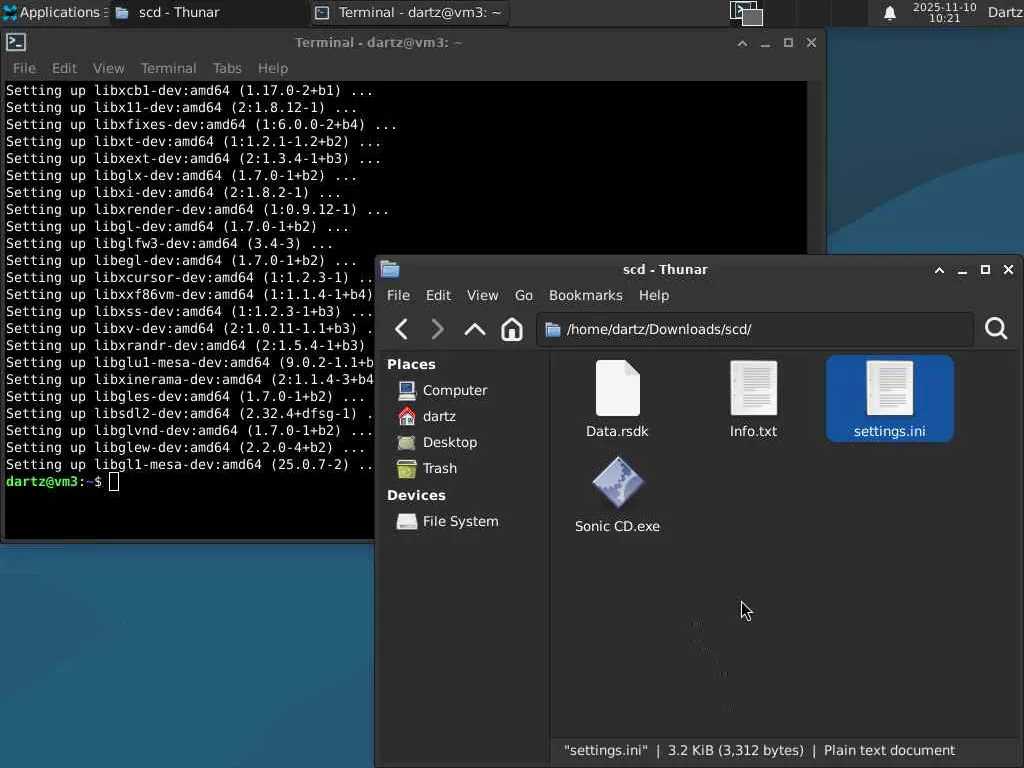Shade the Terminal window with up-arrow button
This screenshot has height=768, width=1024.
pyautogui.click(x=742, y=43)
